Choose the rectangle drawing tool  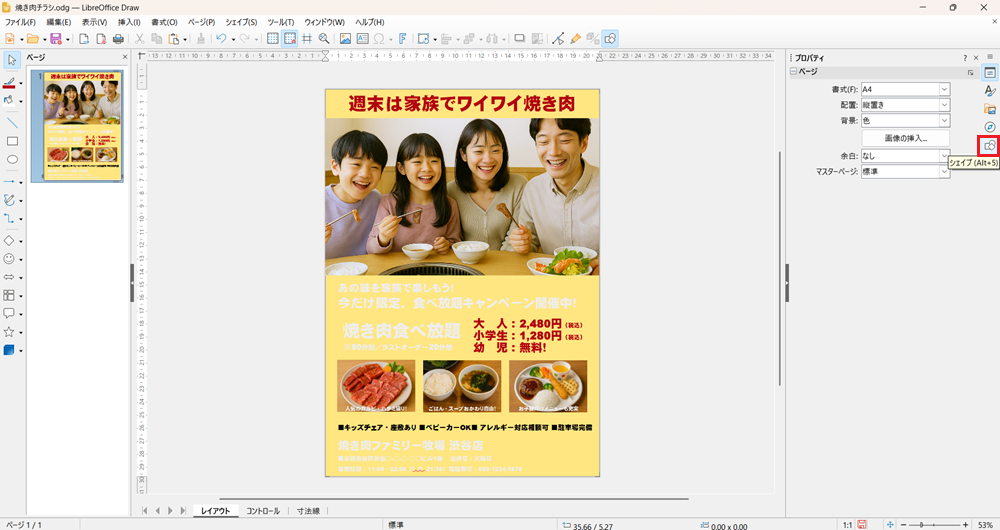pyautogui.click(x=12, y=142)
